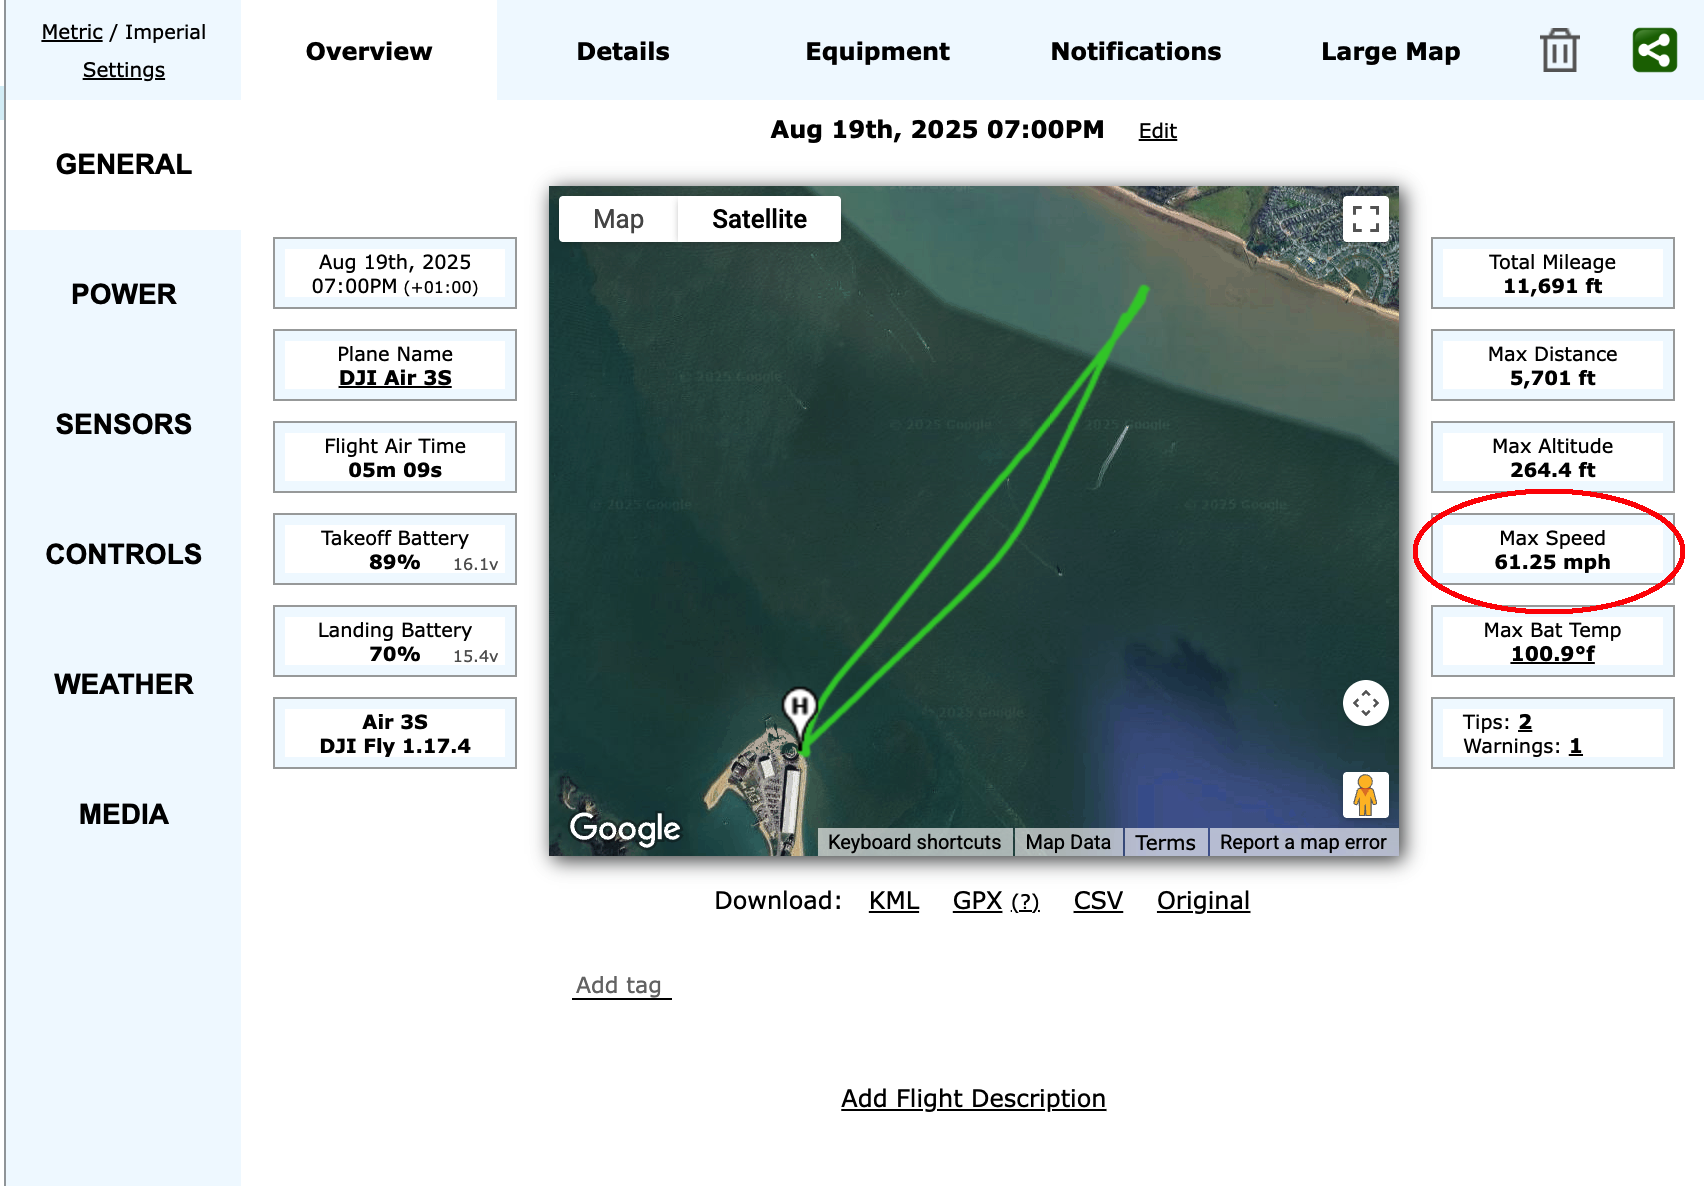Screen dimensions: 1704x1186
Task: Click the Add tag field
Action: coord(620,985)
